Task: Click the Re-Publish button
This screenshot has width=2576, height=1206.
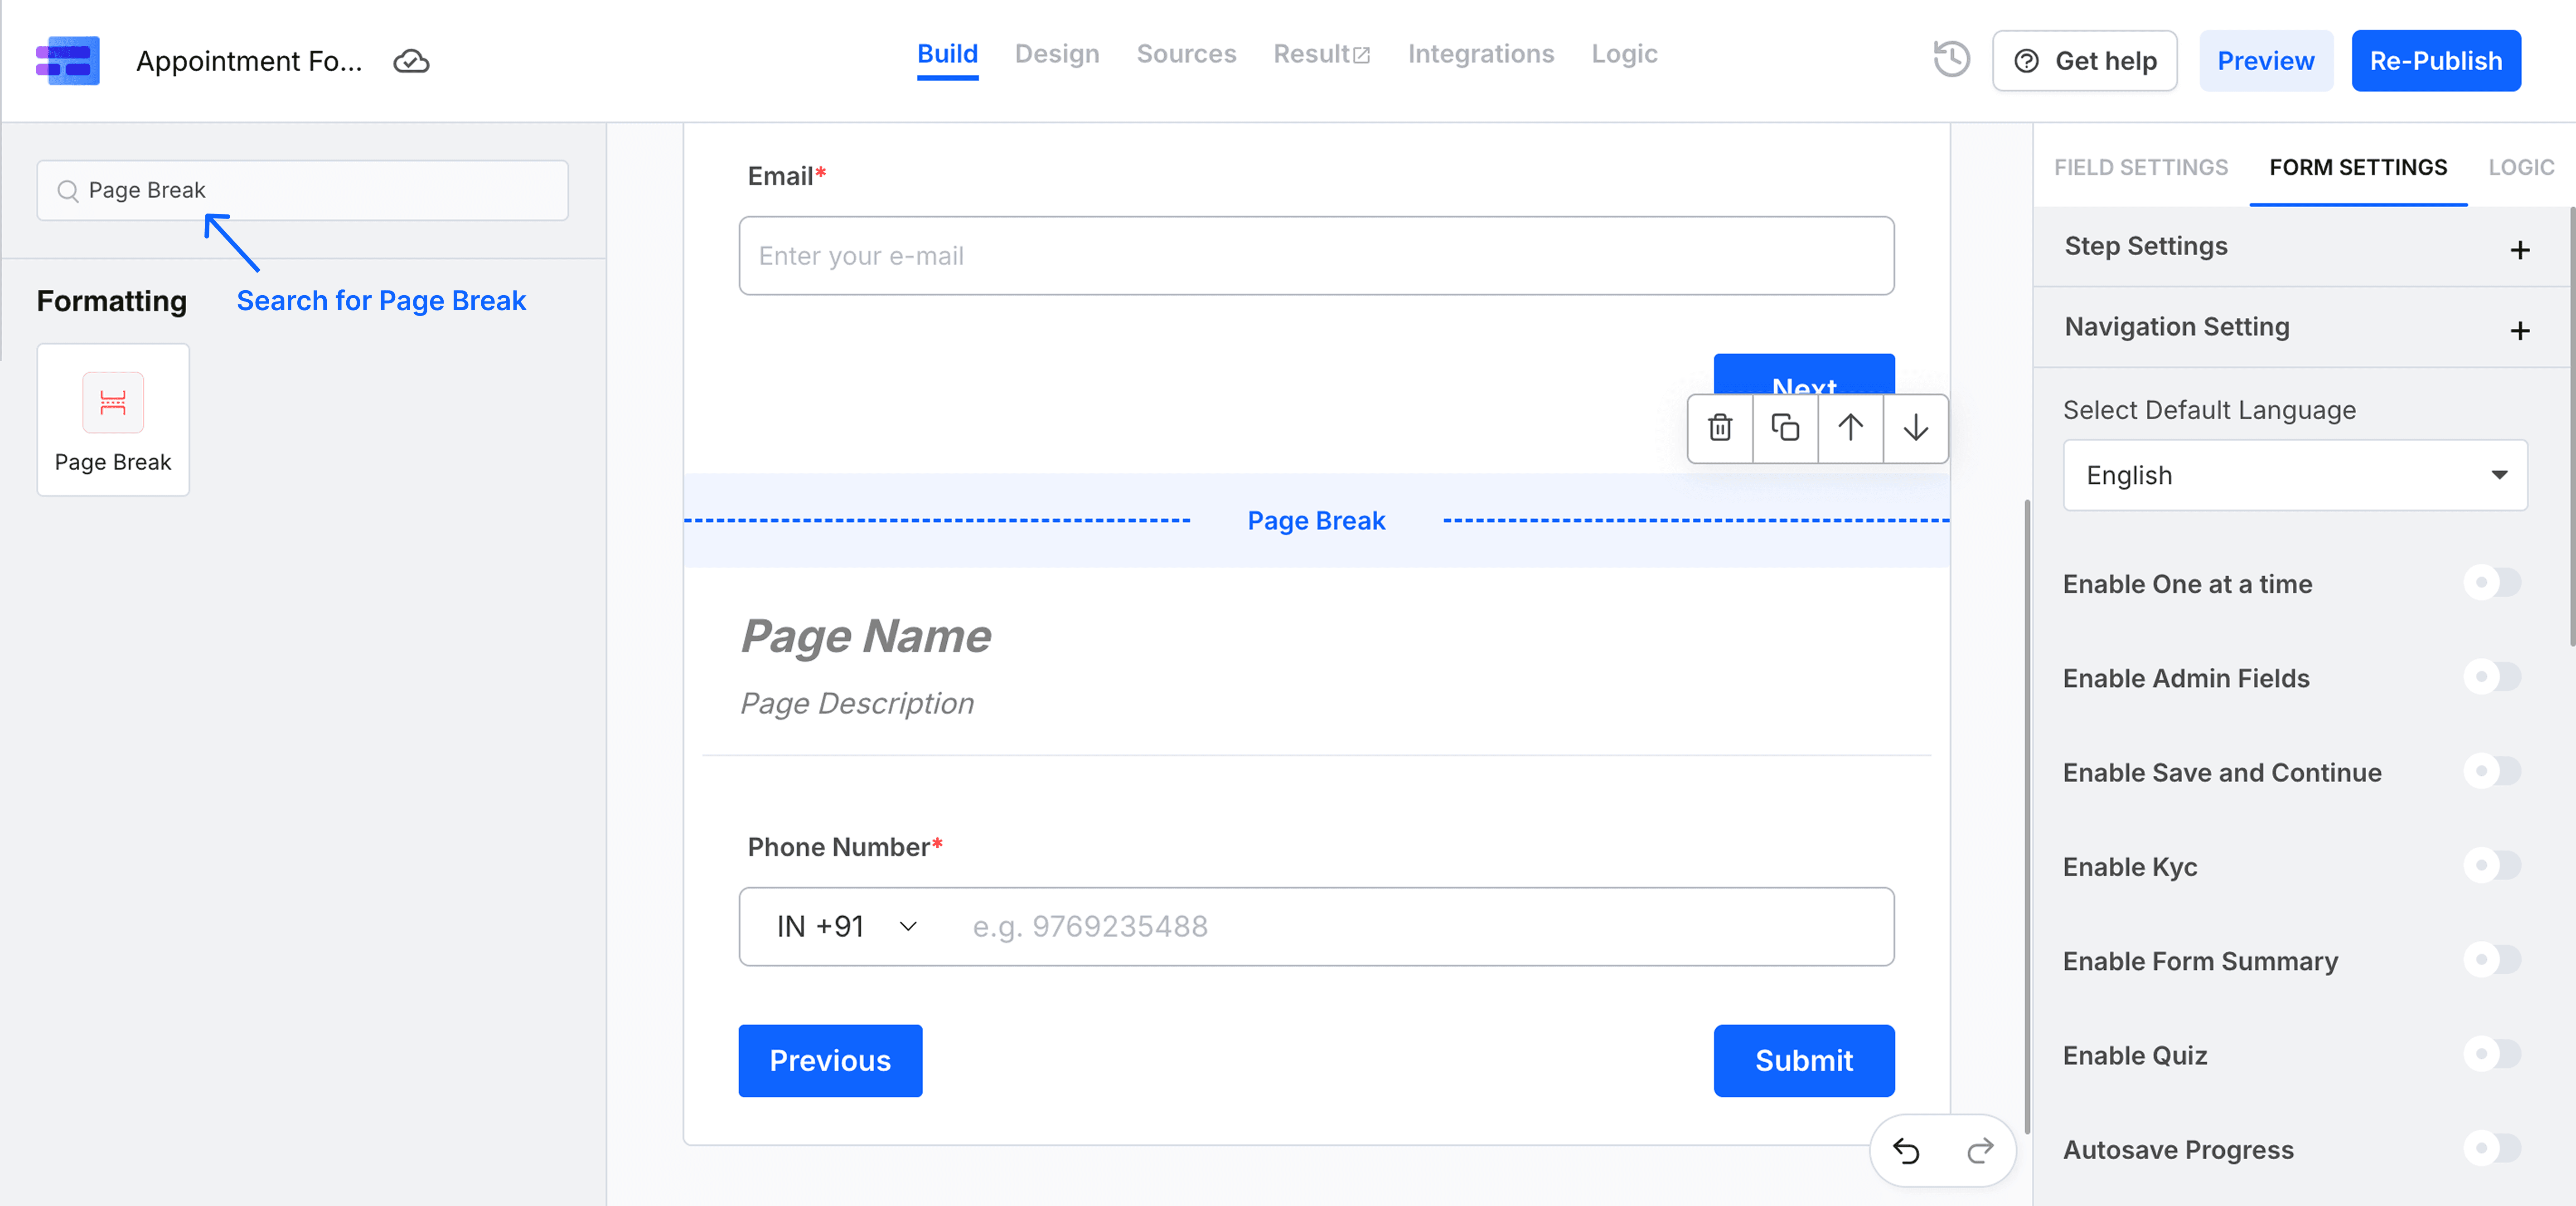Action: pos(2435,61)
